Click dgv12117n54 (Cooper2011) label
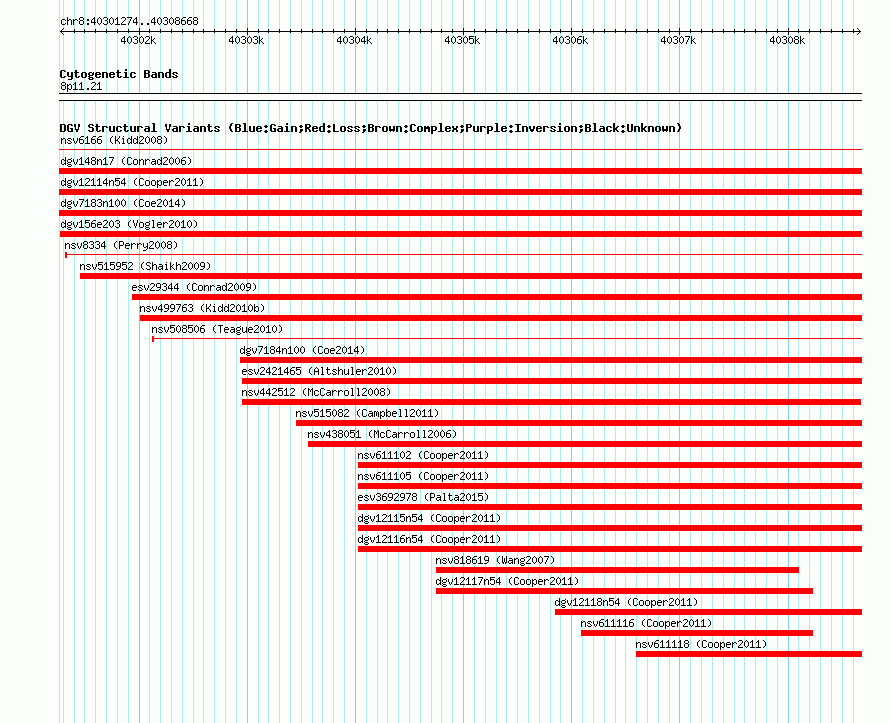The width and height of the screenshot is (890, 723). tap(507, 581)
